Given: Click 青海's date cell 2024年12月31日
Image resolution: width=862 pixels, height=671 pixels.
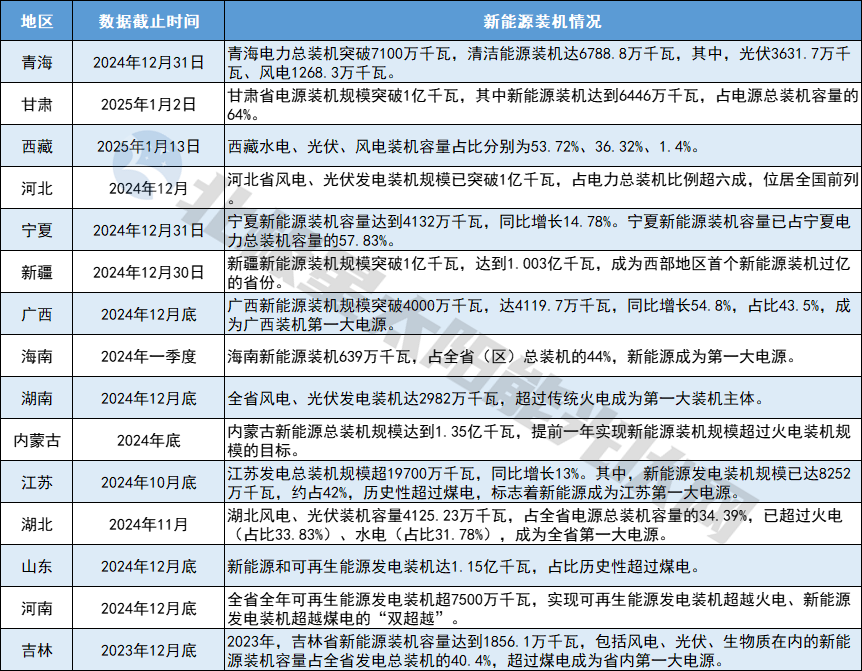Looking at the screenshot, I should pyautogui.click(x=148, y=62).
